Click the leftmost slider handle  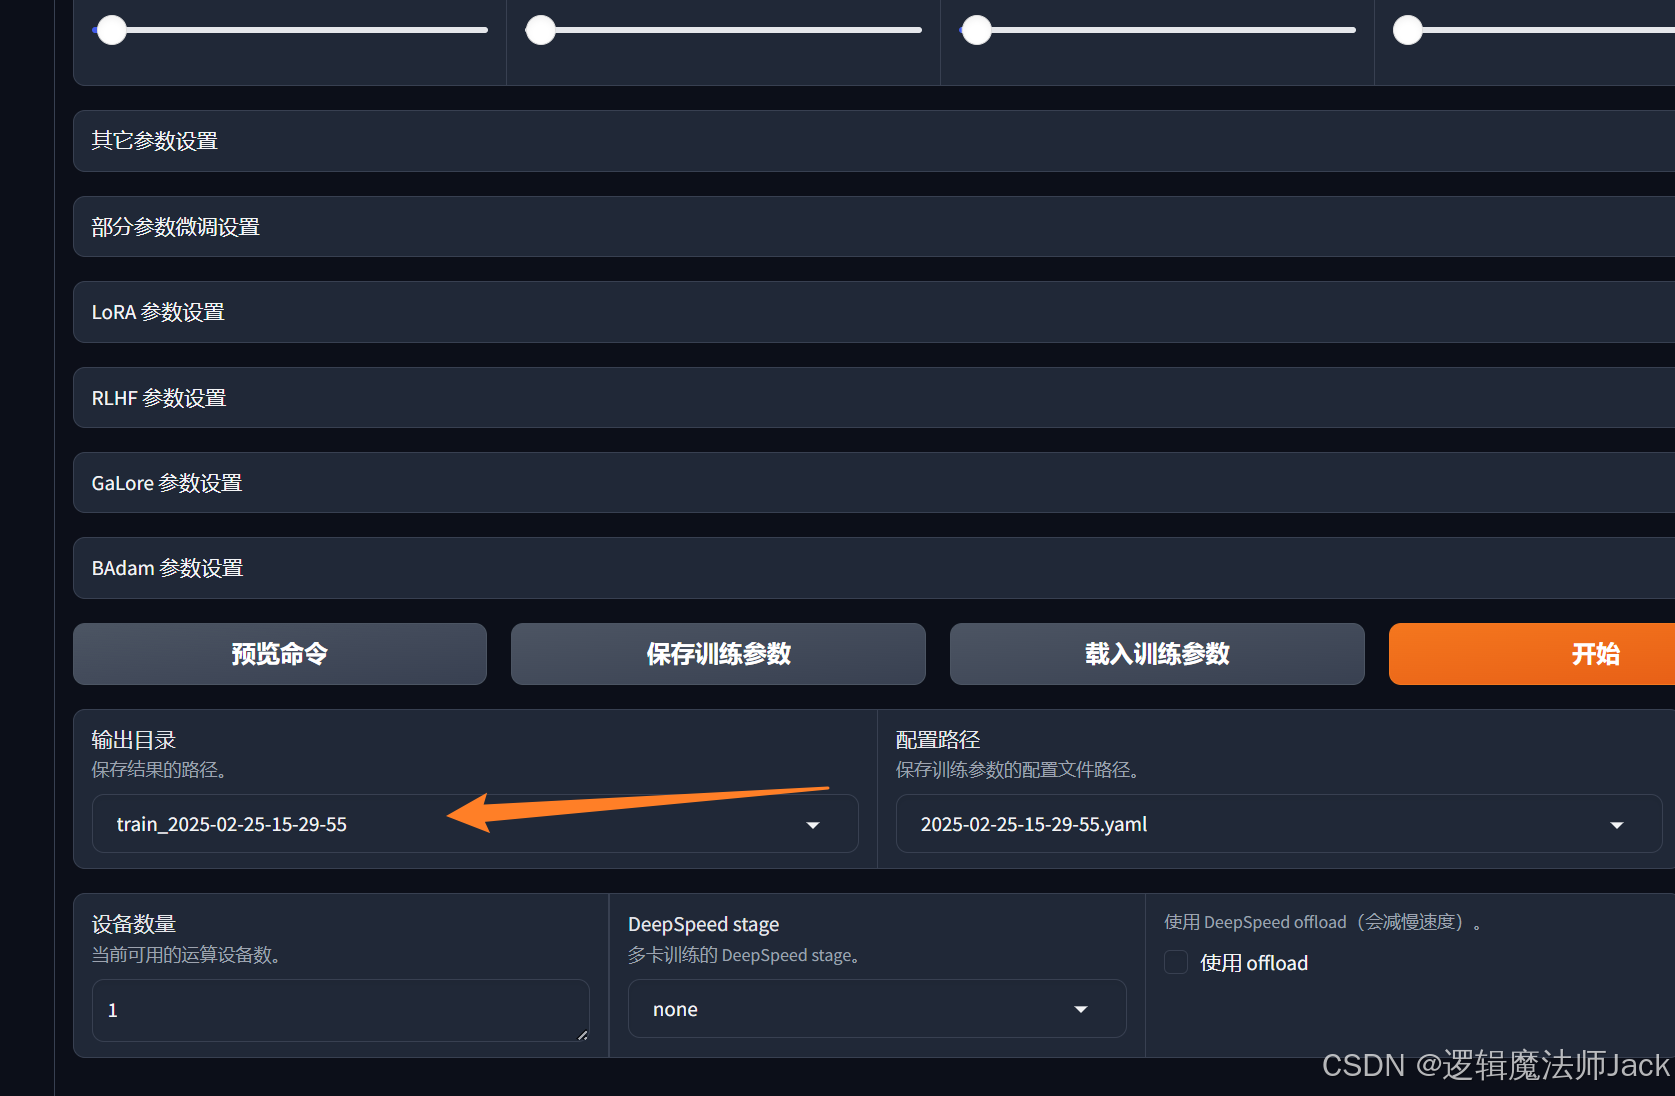112,30
